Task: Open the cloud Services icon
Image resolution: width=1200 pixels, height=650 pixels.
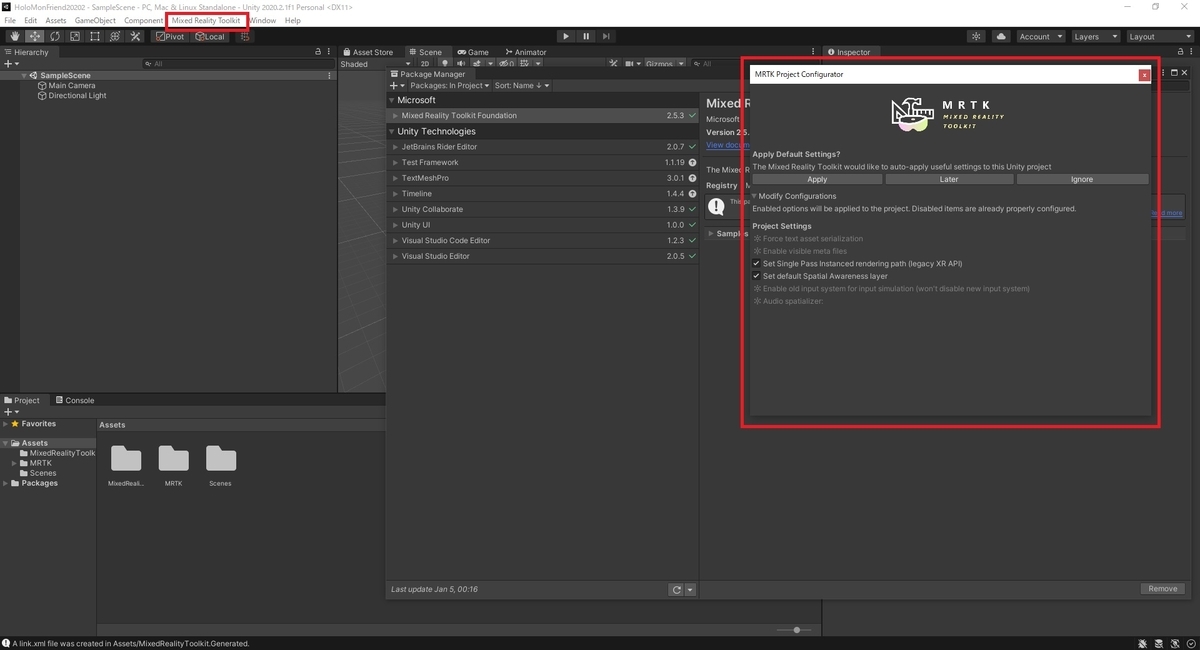Action: (x=1001, y=36)
